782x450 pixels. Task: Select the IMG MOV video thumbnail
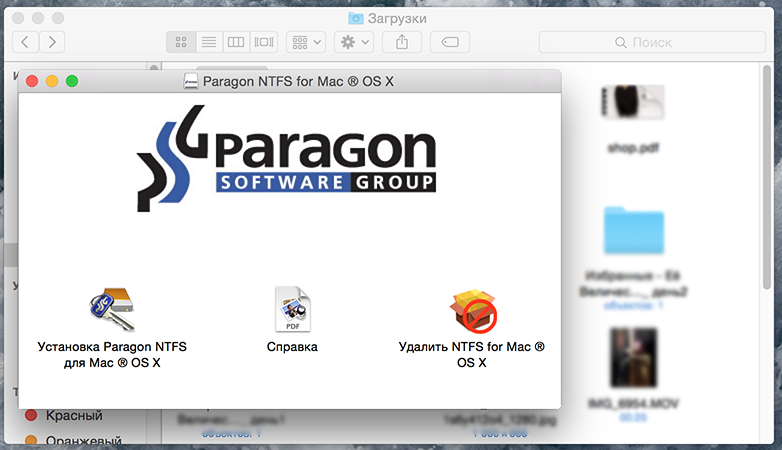633,358
